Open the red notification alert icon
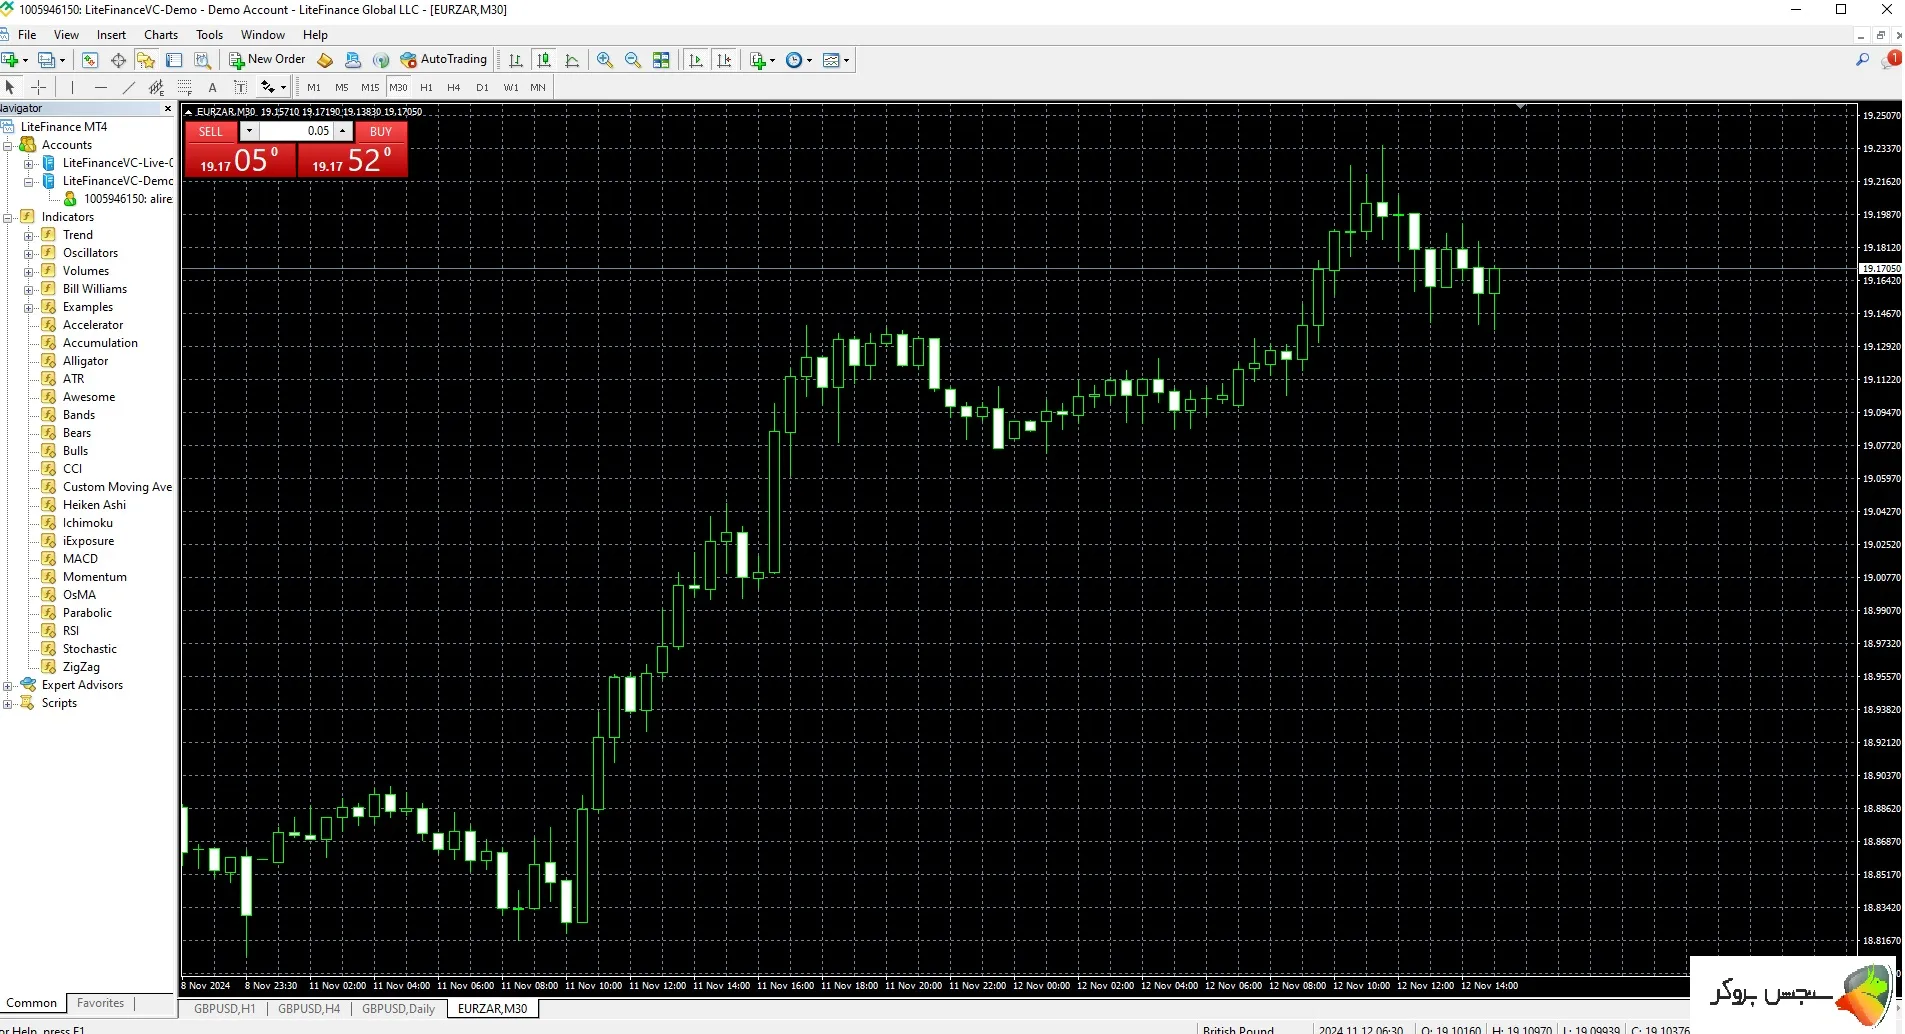1905x1034 pixels. (x=1892, y=60)
